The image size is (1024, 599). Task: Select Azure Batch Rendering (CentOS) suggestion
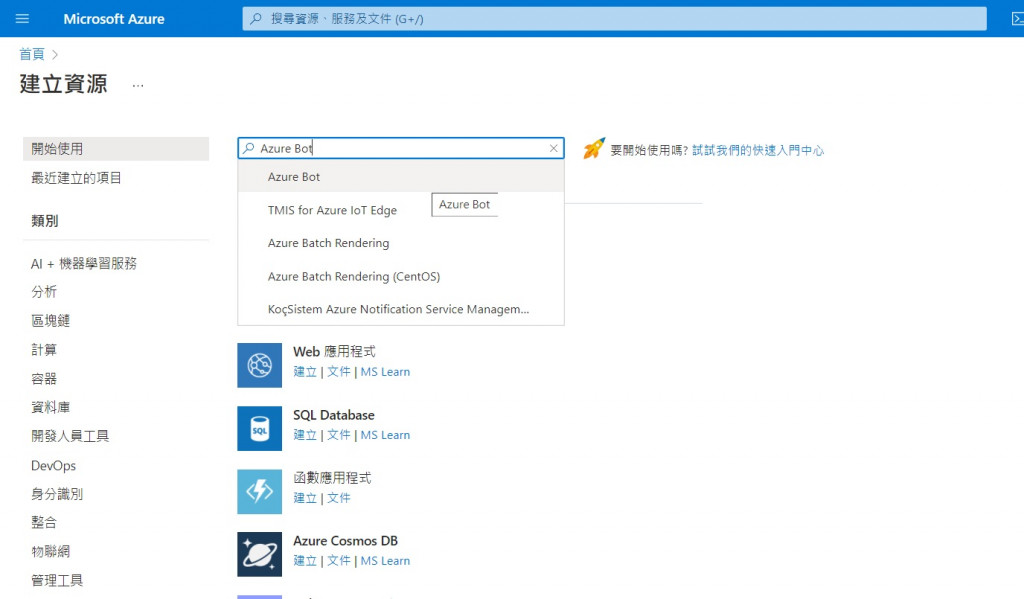(x=400, y=276)
